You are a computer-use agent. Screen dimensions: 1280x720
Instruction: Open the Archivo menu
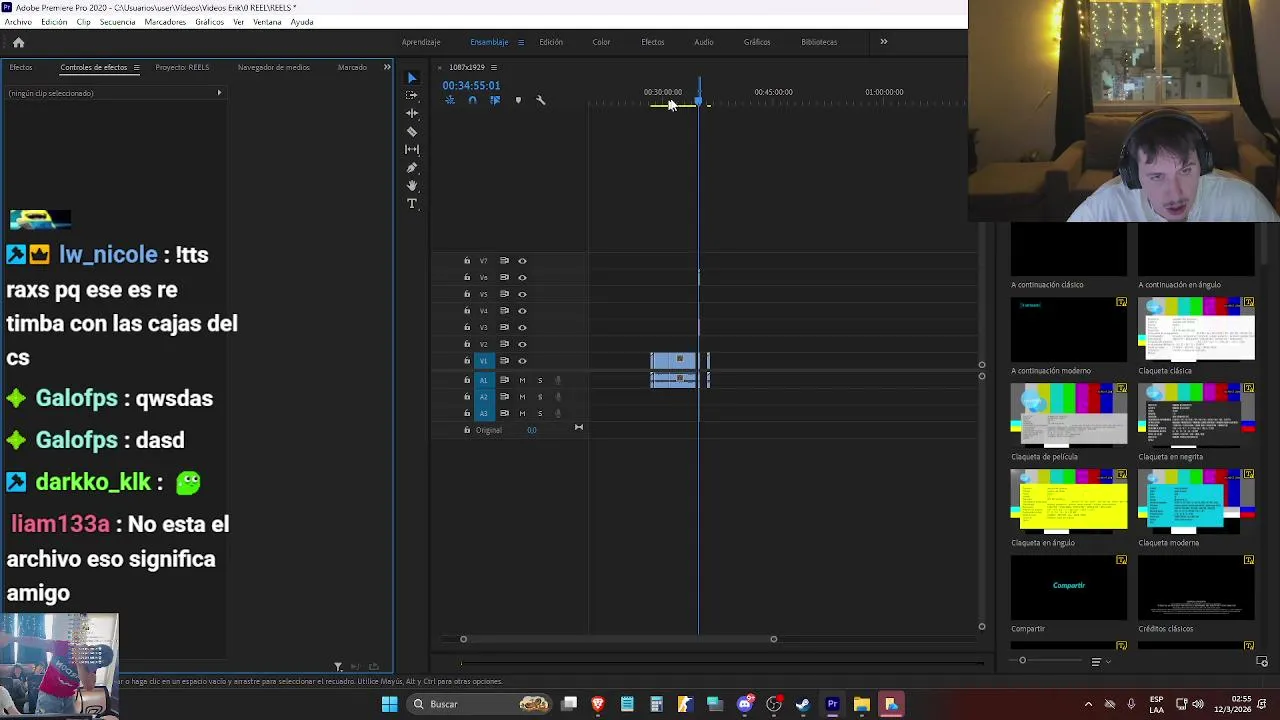pos(17,22)
